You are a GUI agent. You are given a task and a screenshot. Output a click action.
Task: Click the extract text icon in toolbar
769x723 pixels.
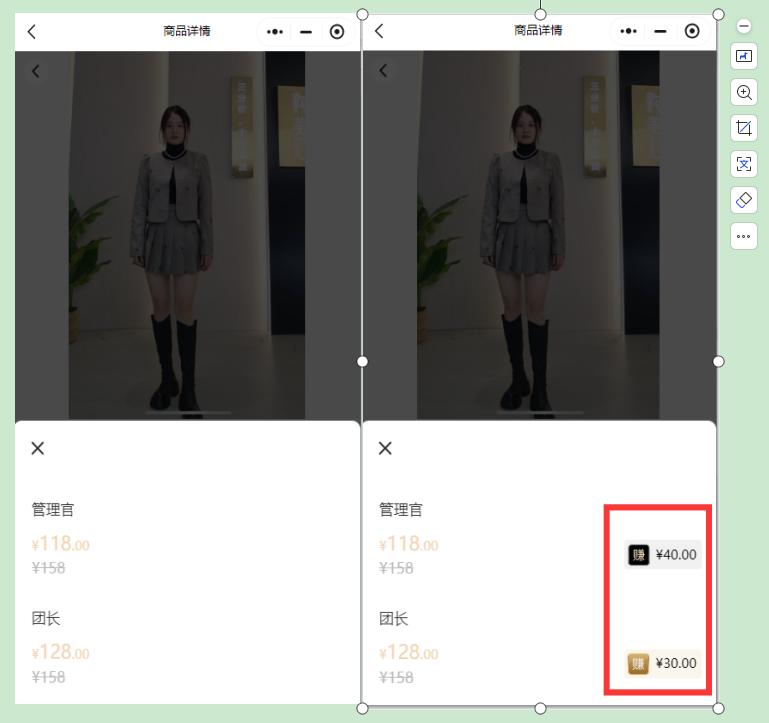[x=743, y=164]
